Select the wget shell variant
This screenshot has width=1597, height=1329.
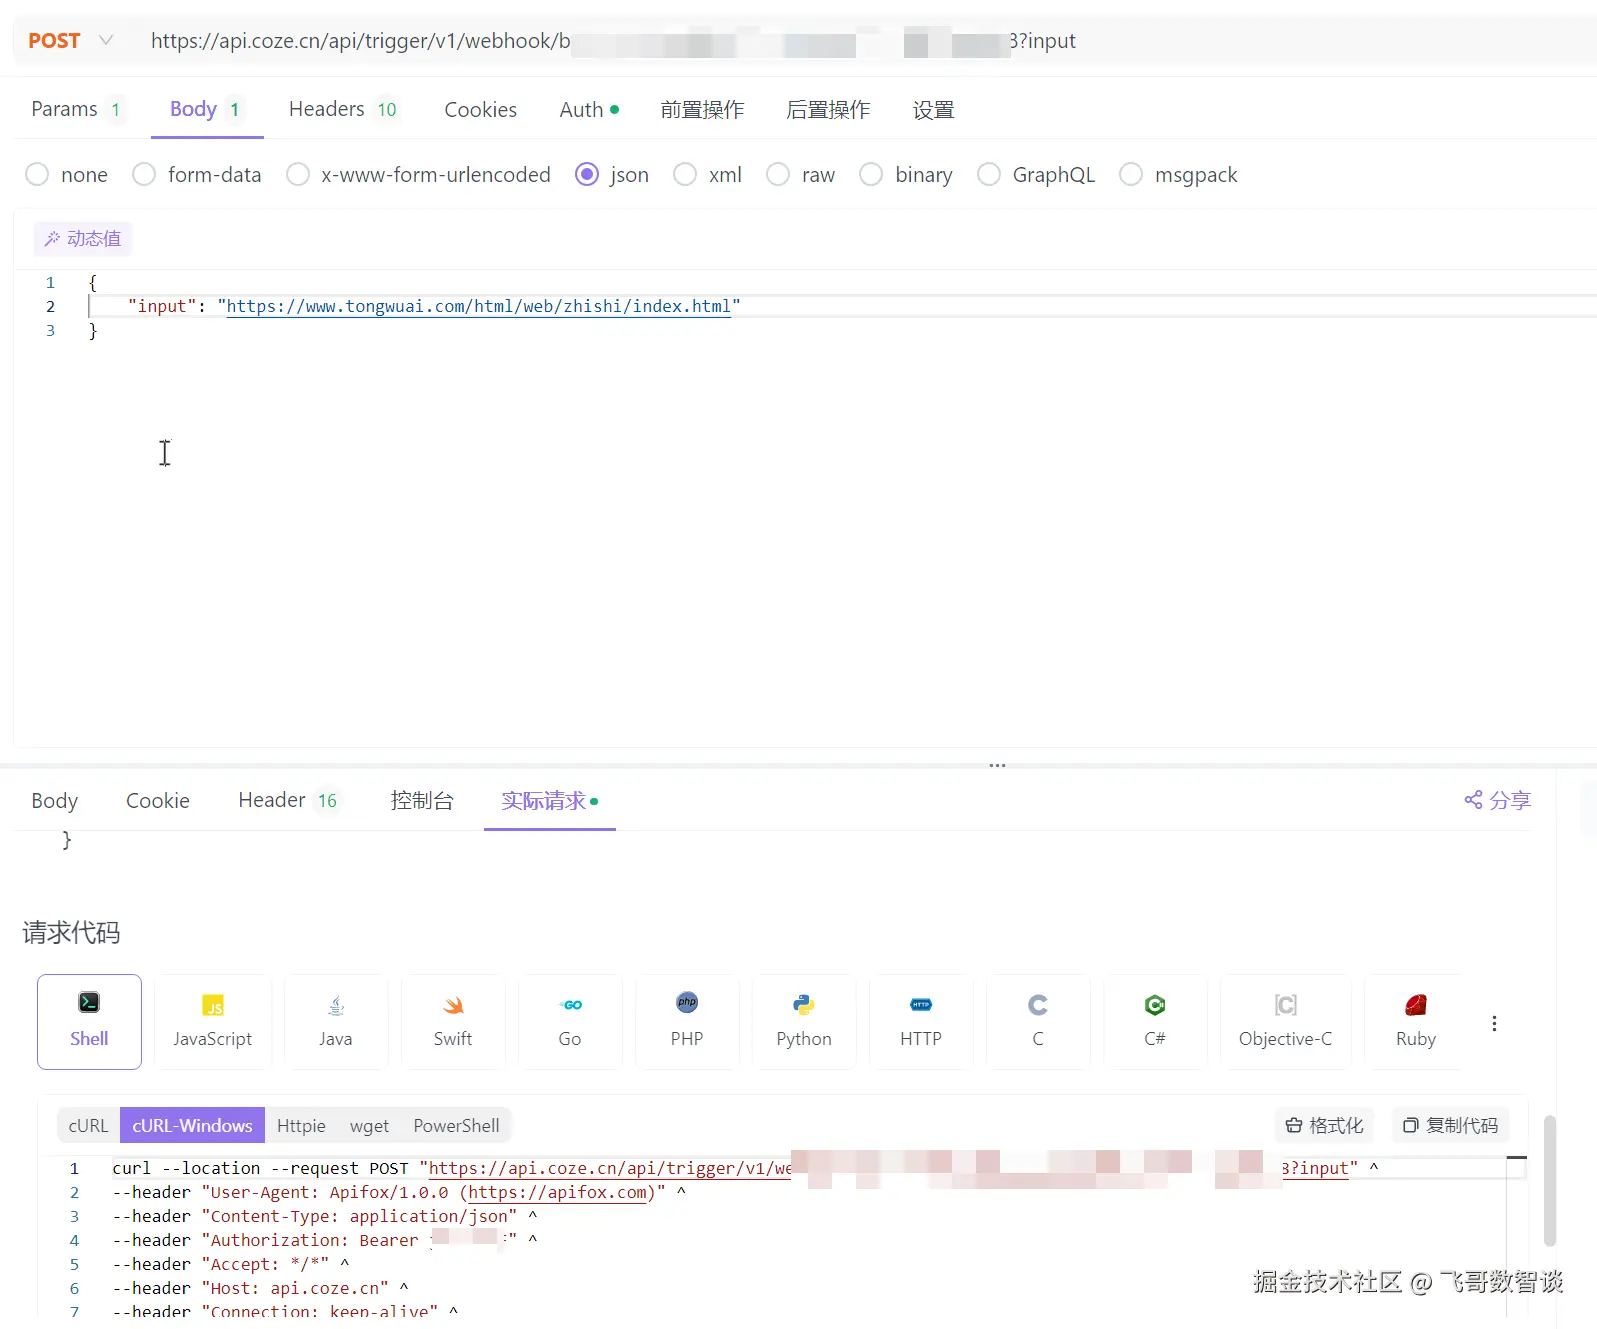369,1126
